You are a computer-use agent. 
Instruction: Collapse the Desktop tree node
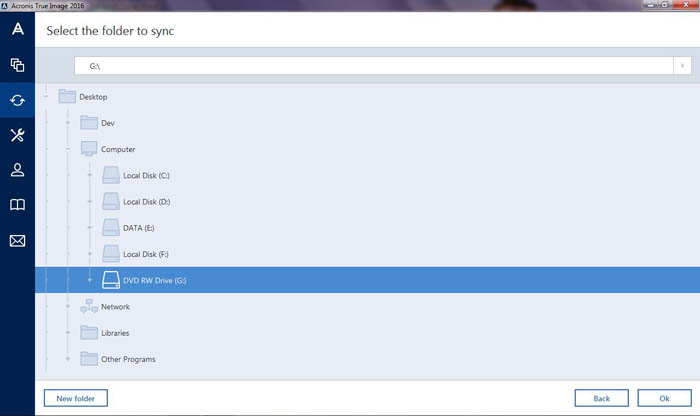coord(46,96)
